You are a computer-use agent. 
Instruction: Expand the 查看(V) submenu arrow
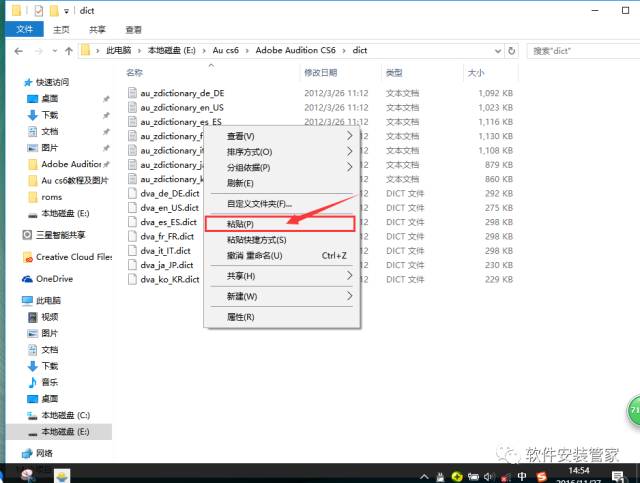click(349, 136)
